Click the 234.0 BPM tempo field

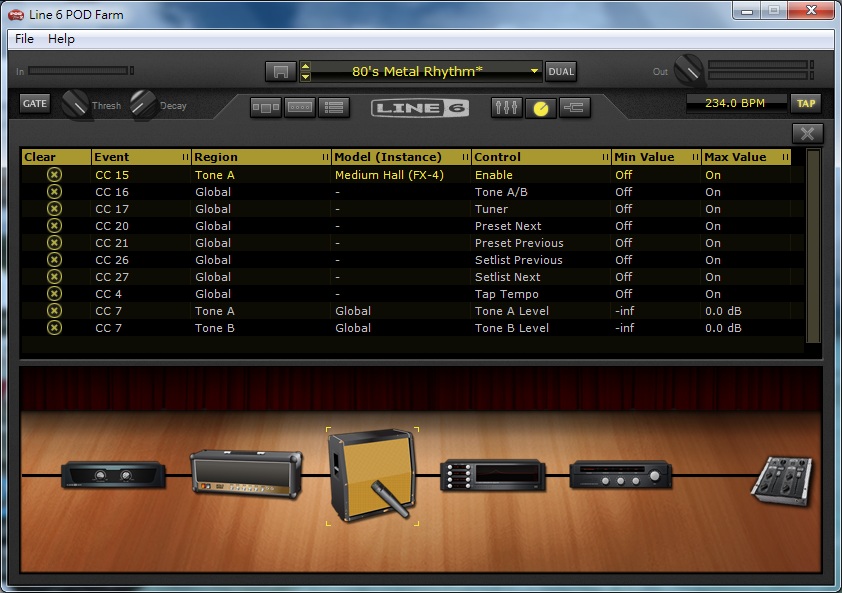click(735, 103)
